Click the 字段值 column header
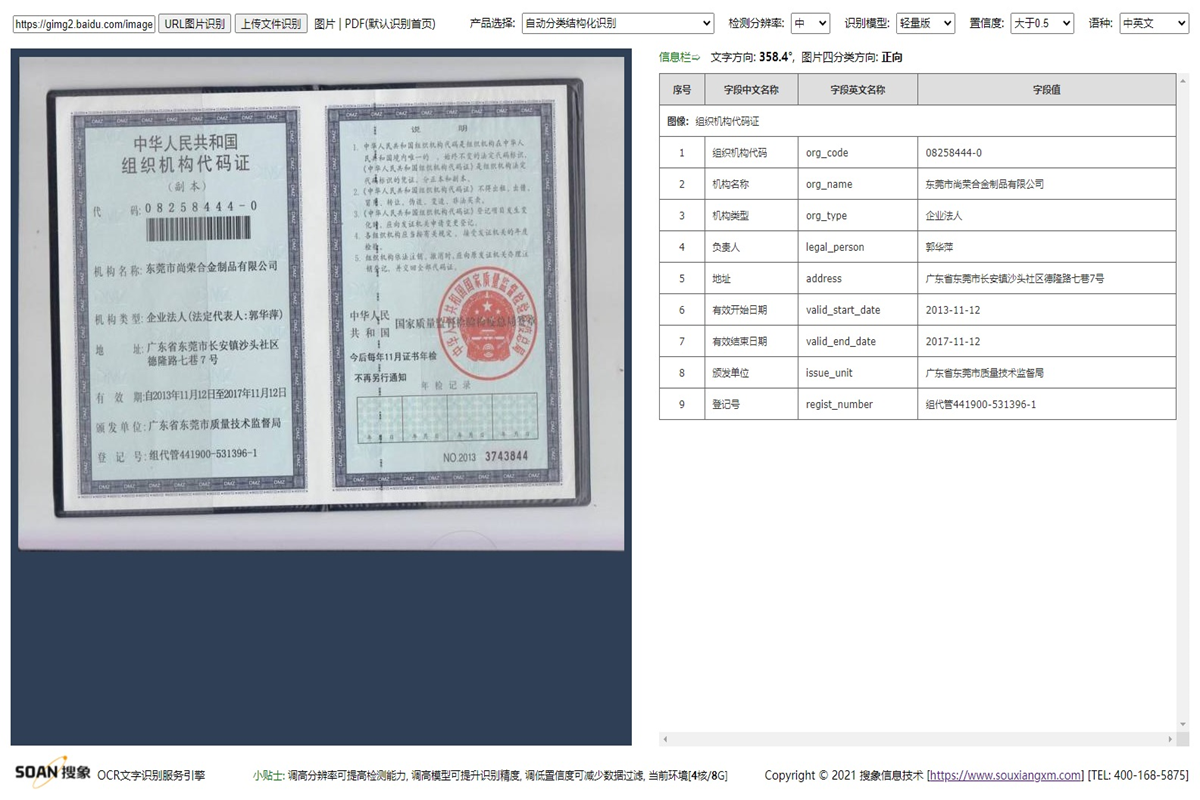1200x800 pixels. [x=1046, y=89]
